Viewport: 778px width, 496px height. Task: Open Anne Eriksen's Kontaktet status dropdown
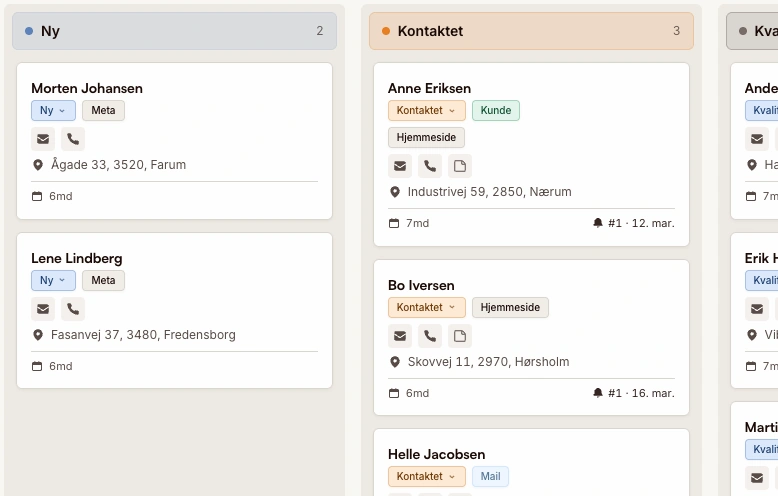pyautogui.click(x=427, y=111)
